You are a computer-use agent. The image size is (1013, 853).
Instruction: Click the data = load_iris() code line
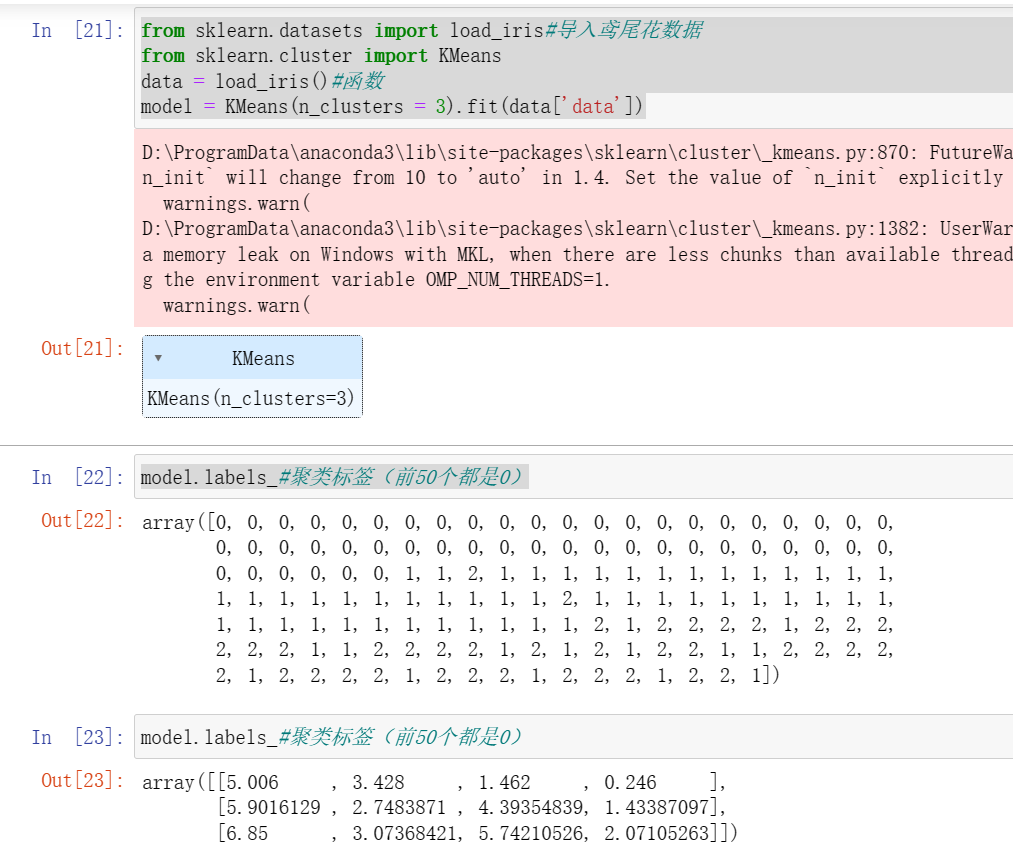(250, 81)
